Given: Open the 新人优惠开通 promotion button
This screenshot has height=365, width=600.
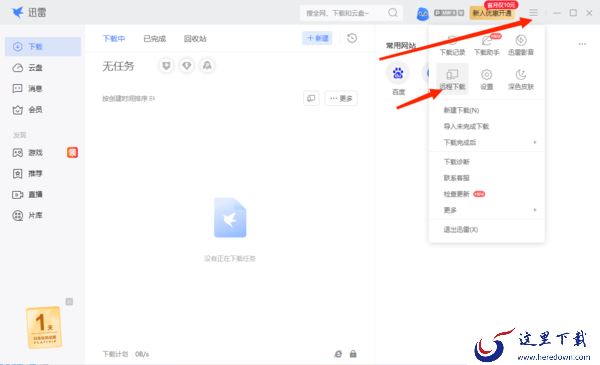Looking at the screenshot, I should (492, 13).
